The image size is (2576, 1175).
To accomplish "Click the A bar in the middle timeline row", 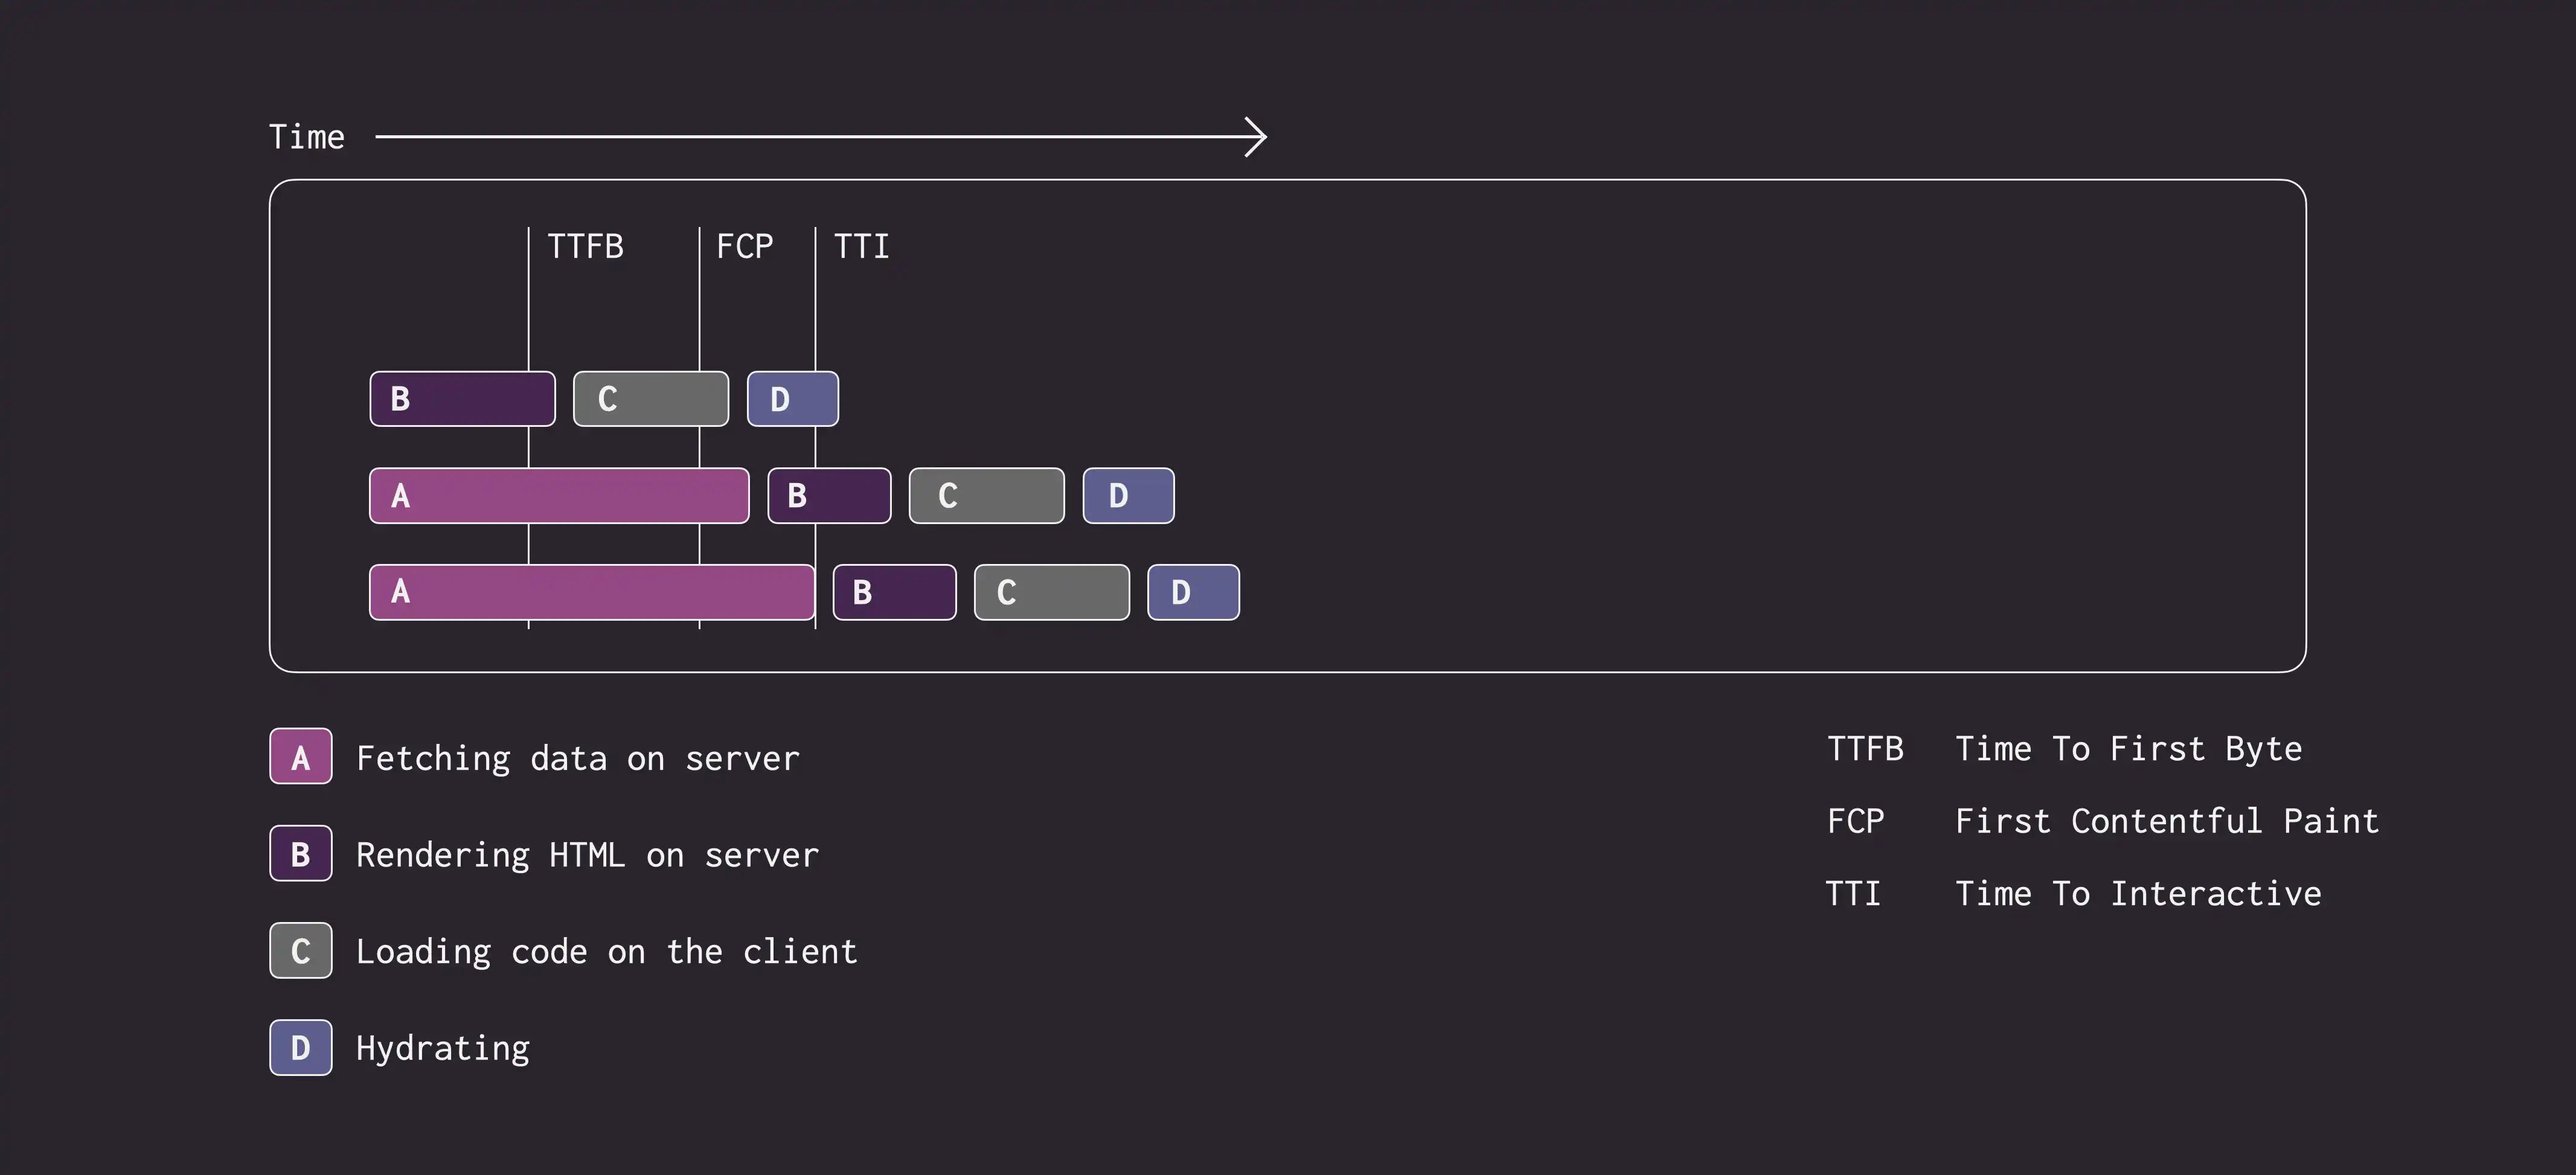I will click(559, 496).
